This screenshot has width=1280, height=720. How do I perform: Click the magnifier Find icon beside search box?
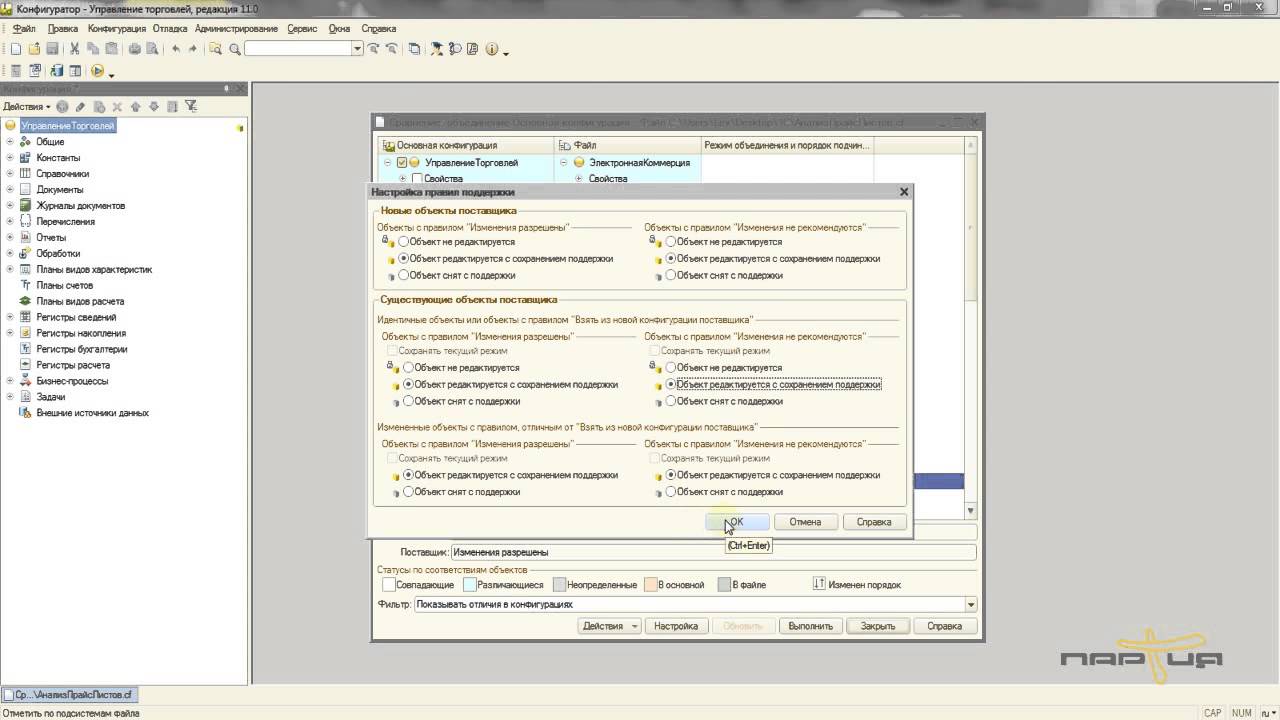pyautogui.click(x=235, y=48)
